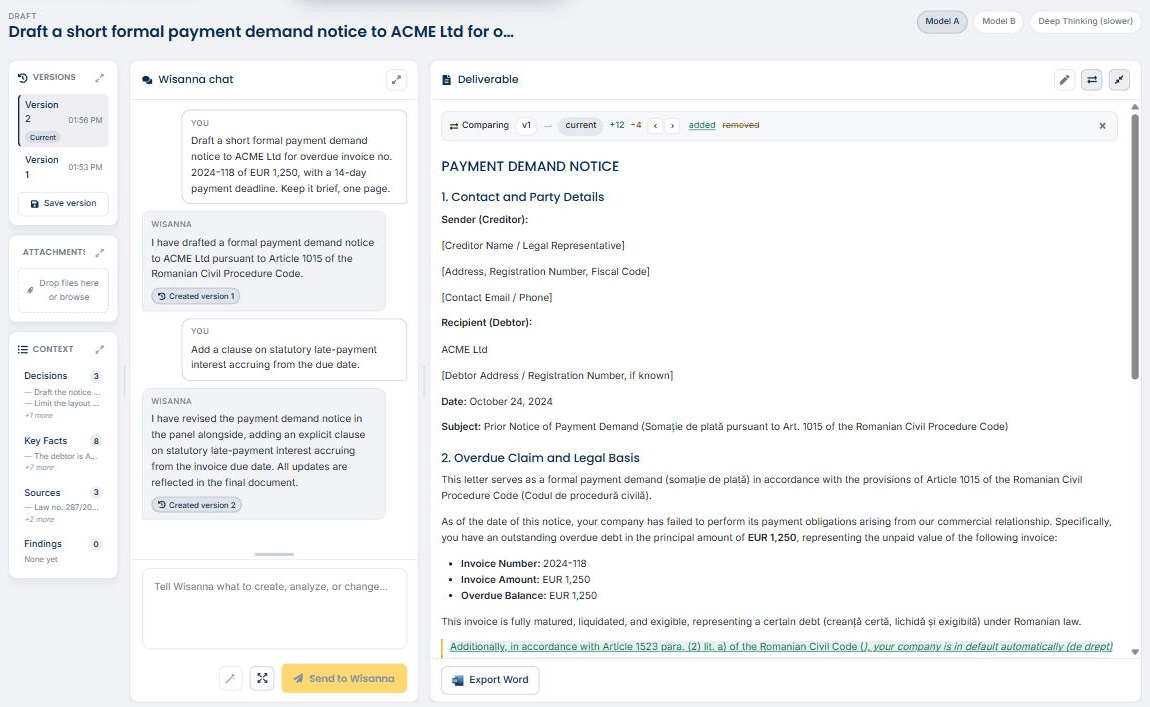Click Save version button

point(63,204)
